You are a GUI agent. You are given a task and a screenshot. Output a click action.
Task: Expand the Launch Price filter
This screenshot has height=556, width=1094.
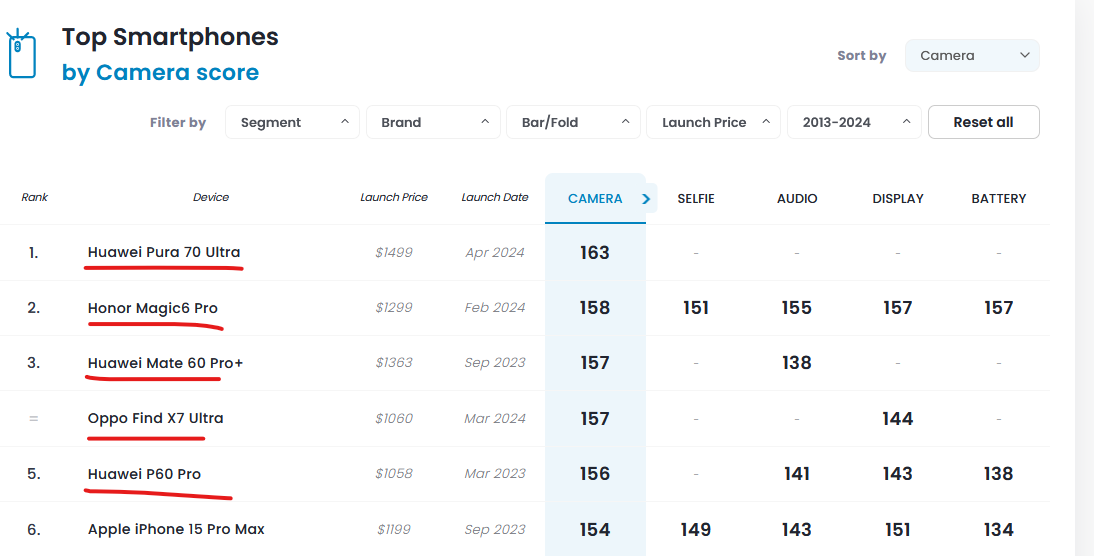click(714, 122)
